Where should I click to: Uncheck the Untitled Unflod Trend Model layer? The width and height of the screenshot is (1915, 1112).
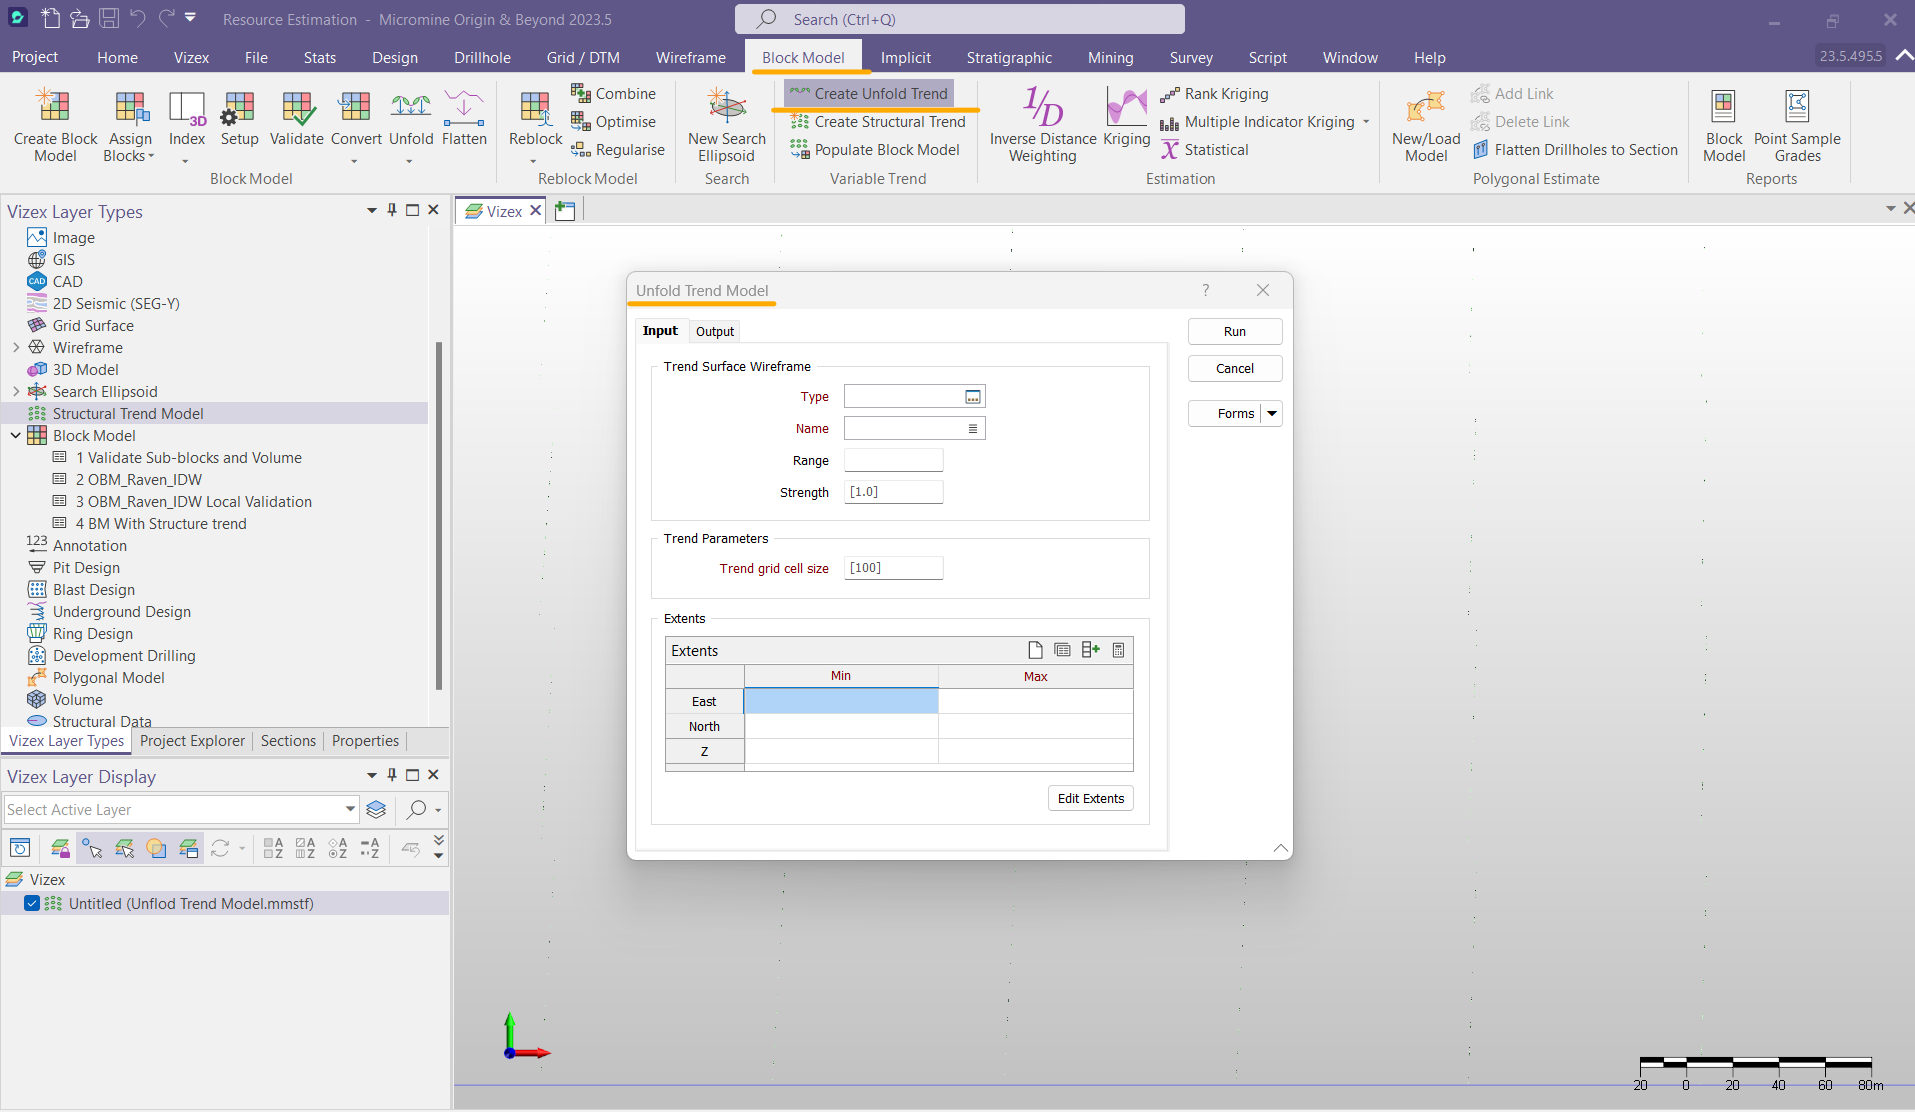(32, 903)
